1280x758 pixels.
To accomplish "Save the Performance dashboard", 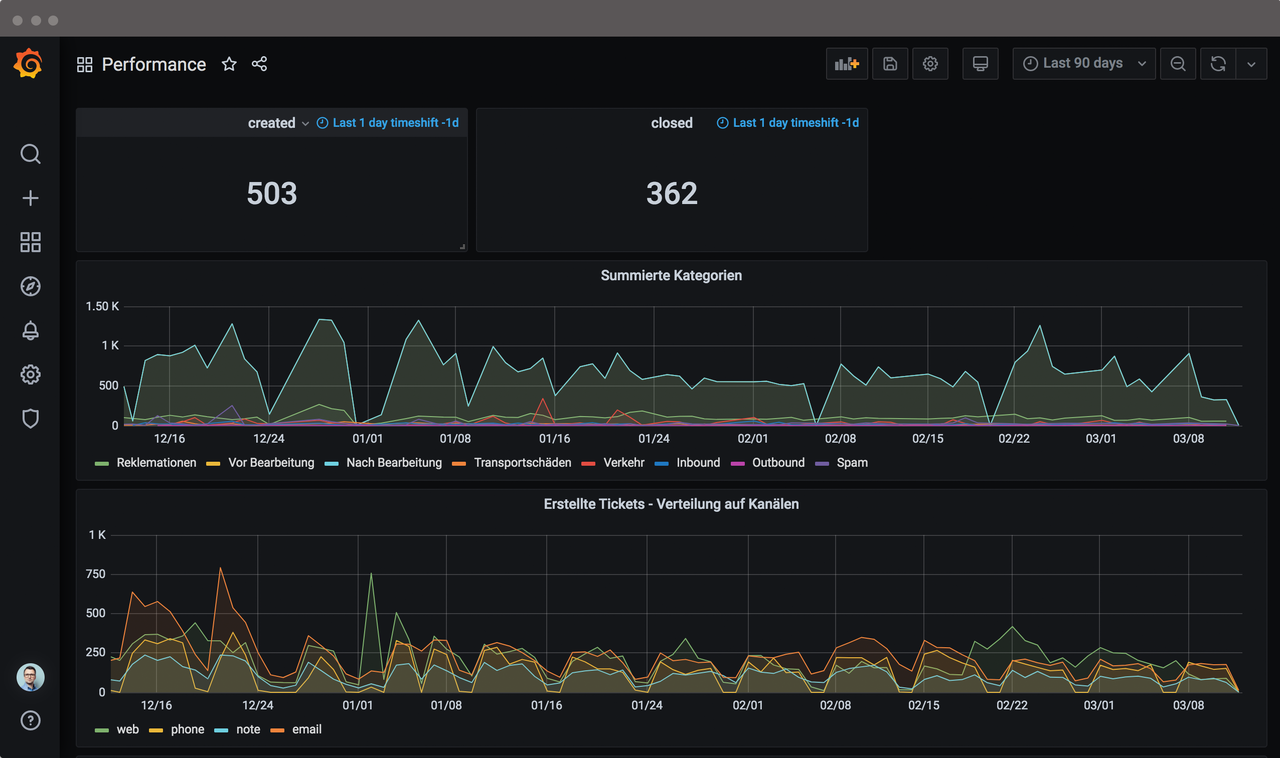I will (890, 63).
